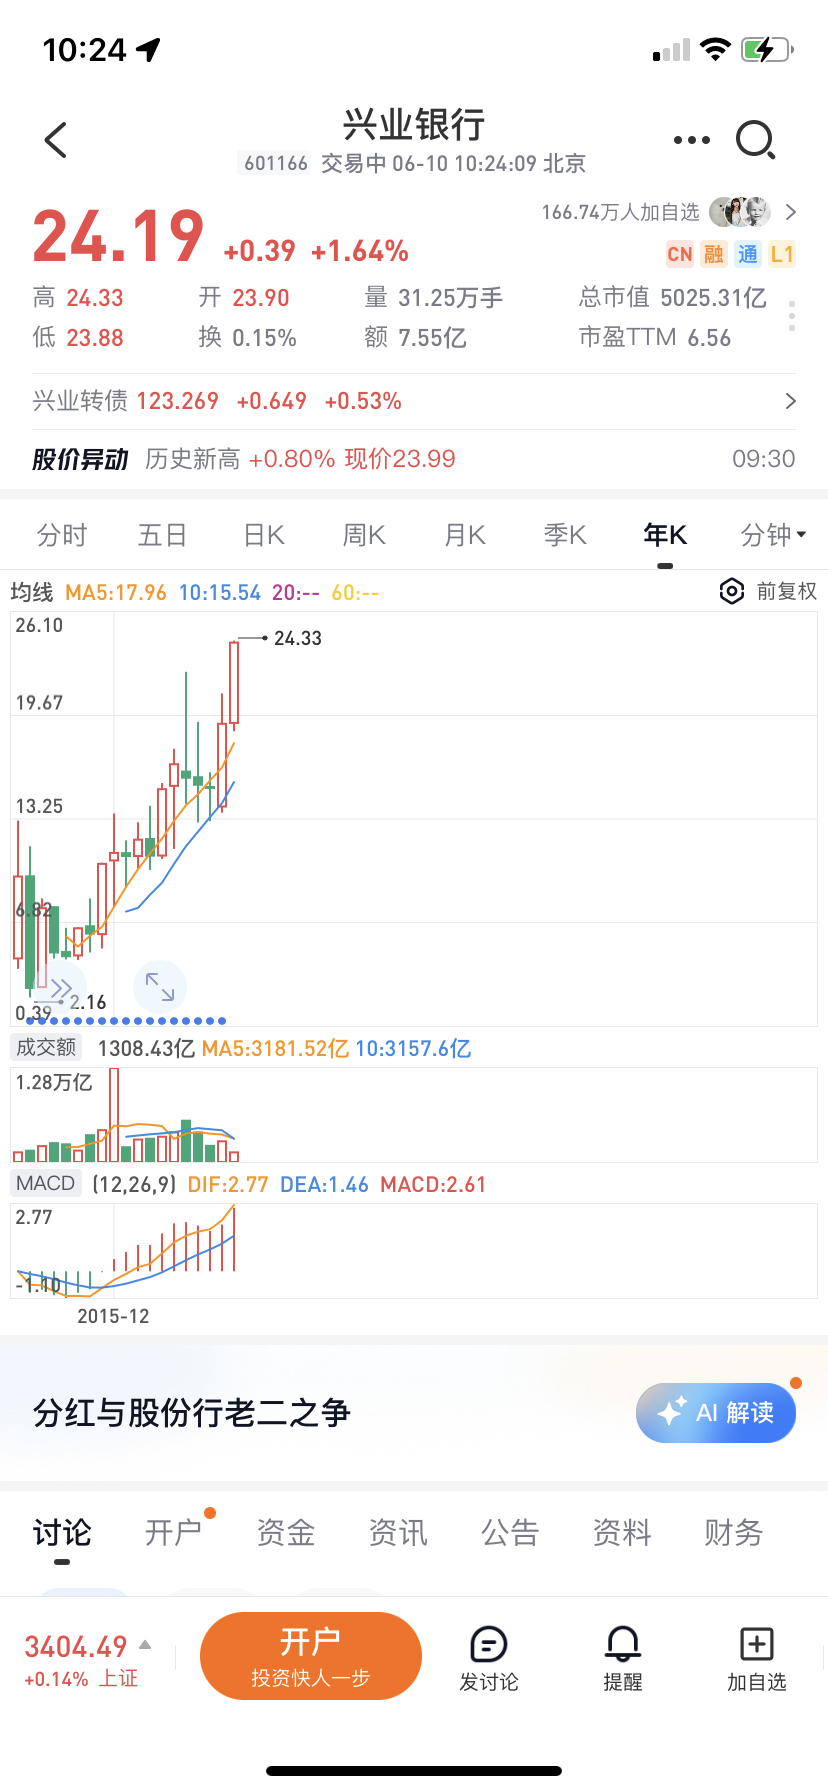Expand the 166.74万人加自选 followers chevron

point(791,212)
